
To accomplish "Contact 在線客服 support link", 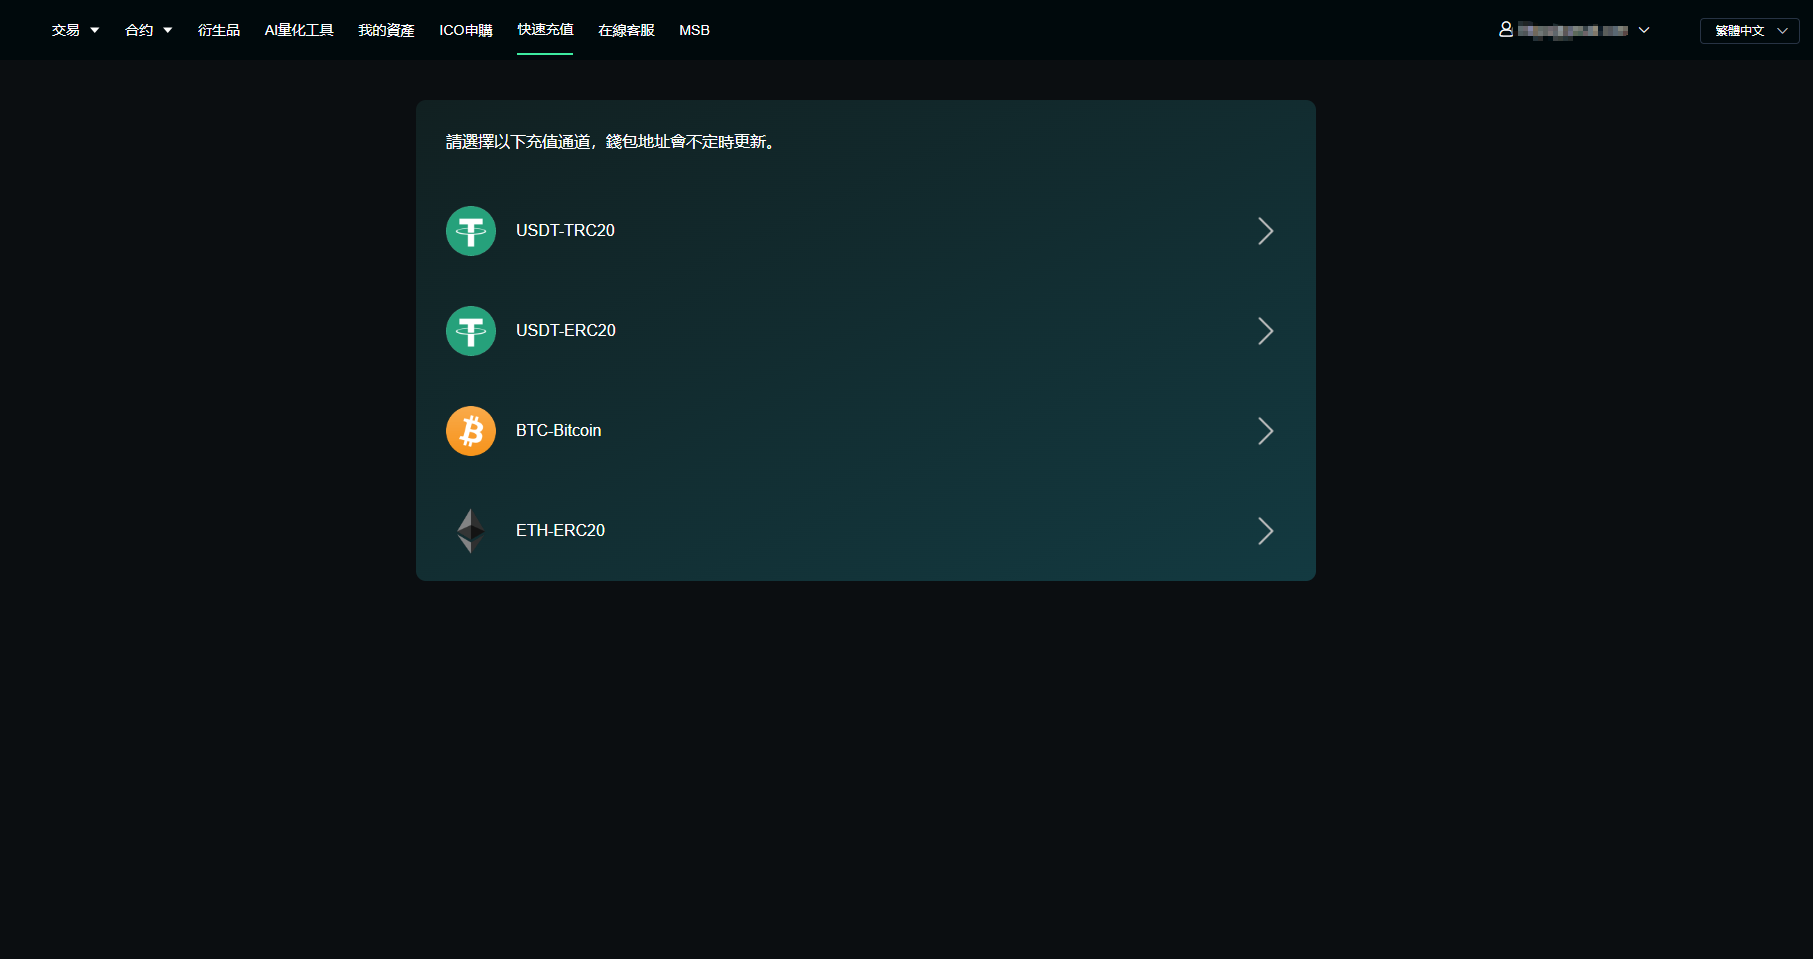I will tap(626, 30).
